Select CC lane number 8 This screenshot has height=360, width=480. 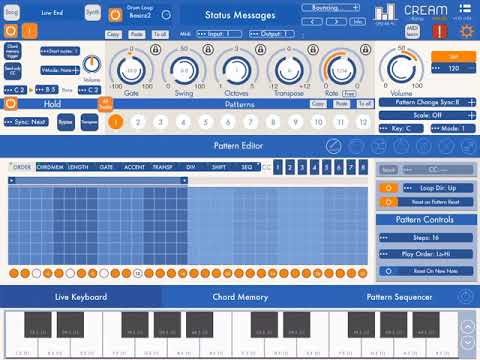pyautogui.click(x=363, y=167)
